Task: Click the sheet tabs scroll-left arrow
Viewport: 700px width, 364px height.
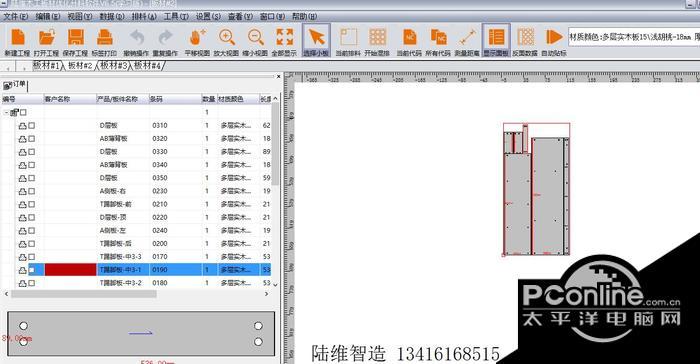Action: [x=8, y=68]
